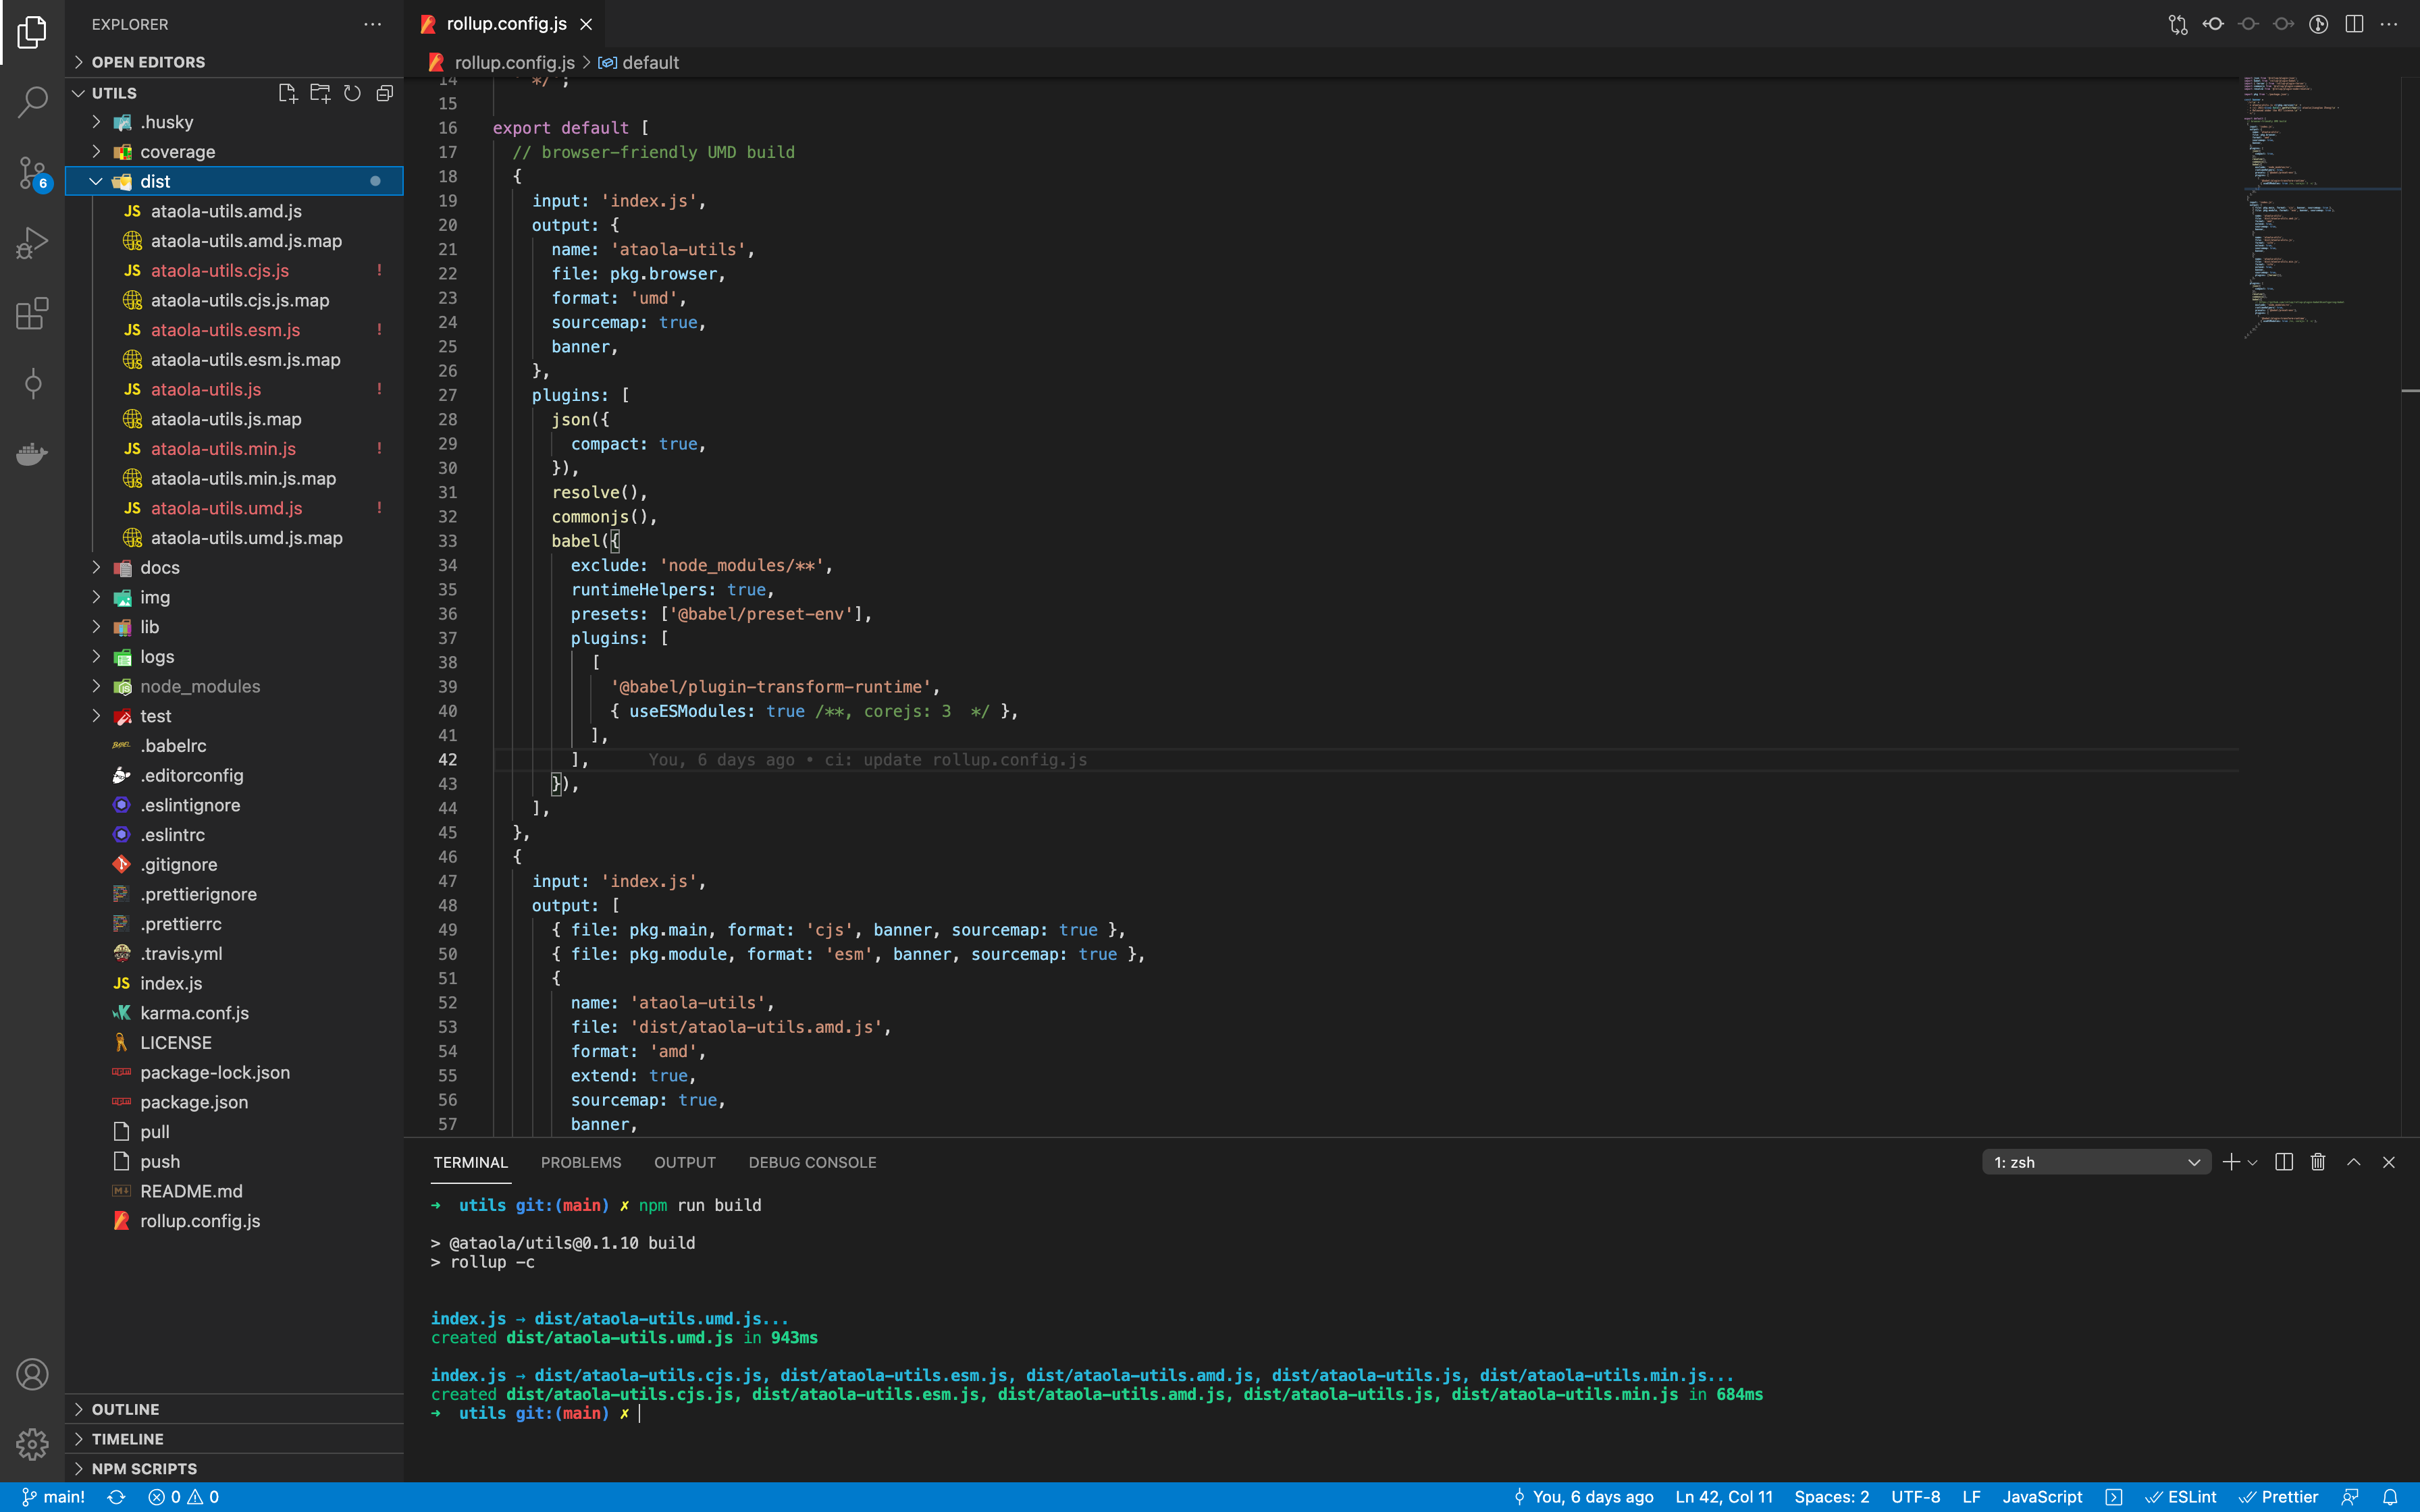Open errors and warnings count in status bar
The image size is (2420, 1512).
(x=184, y=1497)
